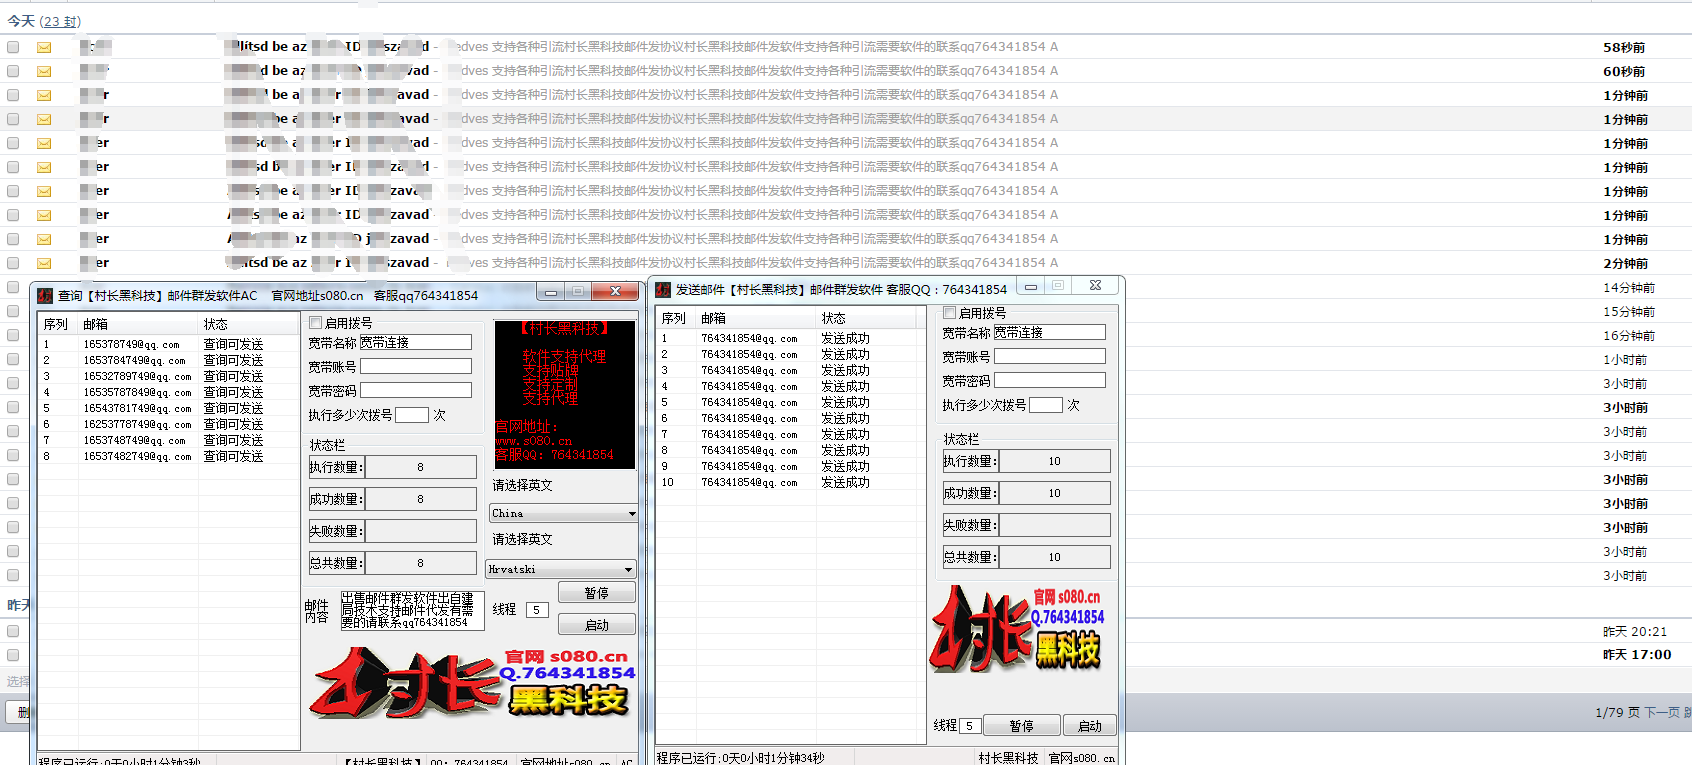Tick the checkbox of the 60秒前 email
Image resolution: width=1692 pixels, height=765 pixels.
[13, 71]
